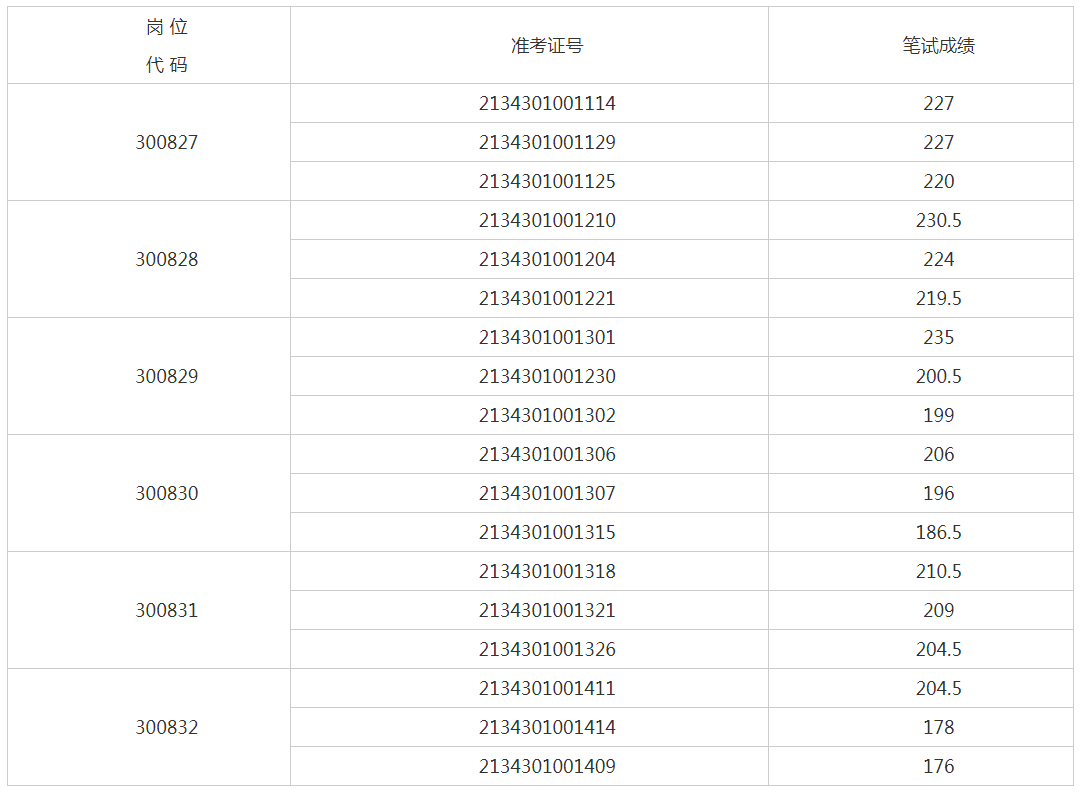Click the score 178 cell
This screenshot has width=1081, height=793.
(938, 727)
